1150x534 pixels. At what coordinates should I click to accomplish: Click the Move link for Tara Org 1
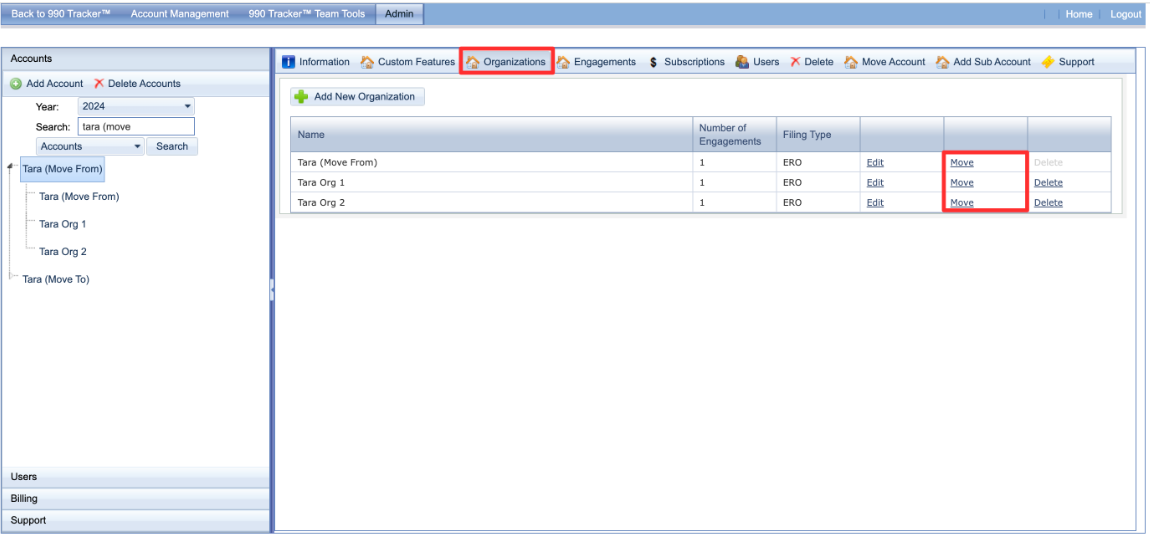[x=961, y=183]
